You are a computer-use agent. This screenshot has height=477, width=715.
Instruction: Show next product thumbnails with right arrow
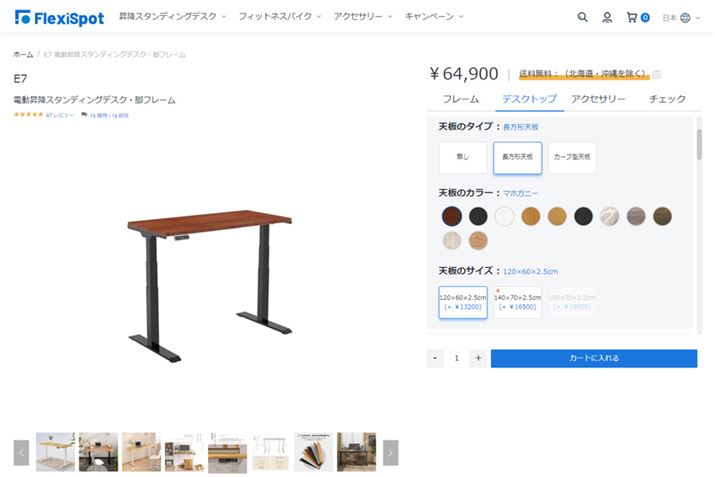391,453
